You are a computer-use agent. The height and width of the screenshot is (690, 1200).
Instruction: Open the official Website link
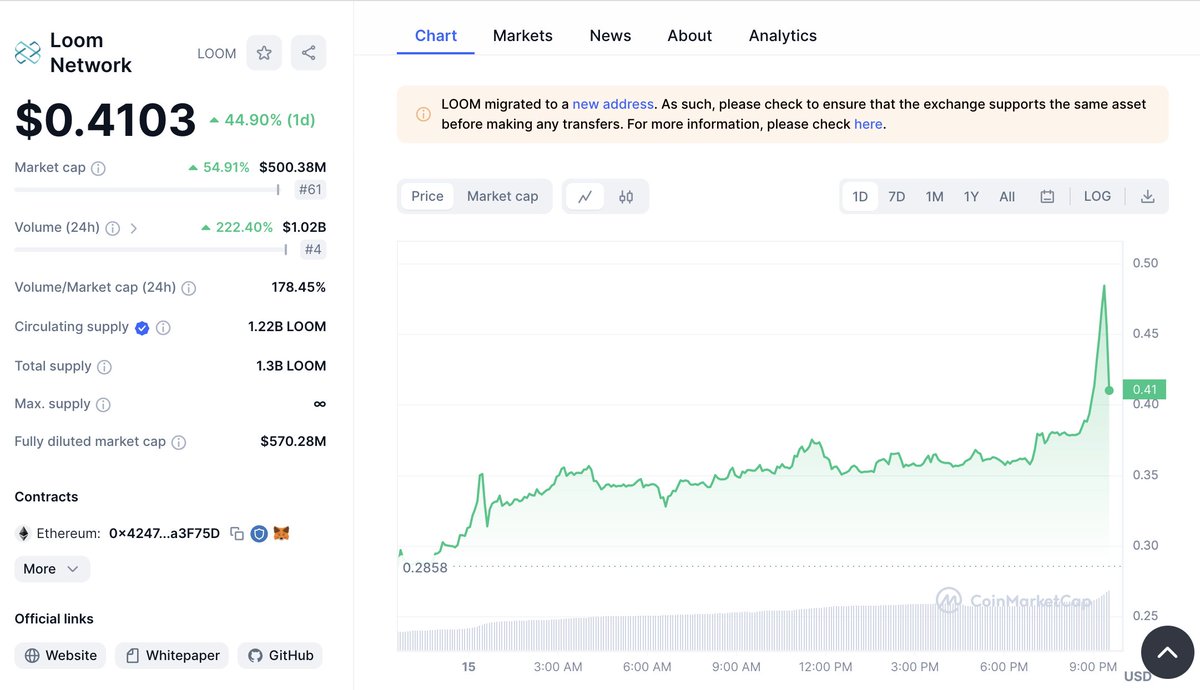coord(62,656)
